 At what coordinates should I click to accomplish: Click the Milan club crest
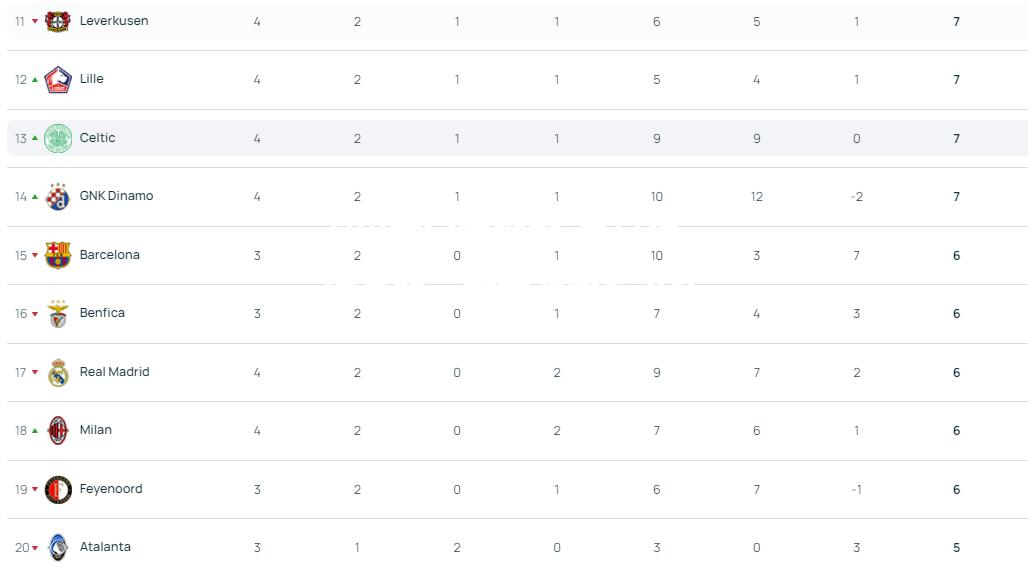58,431
